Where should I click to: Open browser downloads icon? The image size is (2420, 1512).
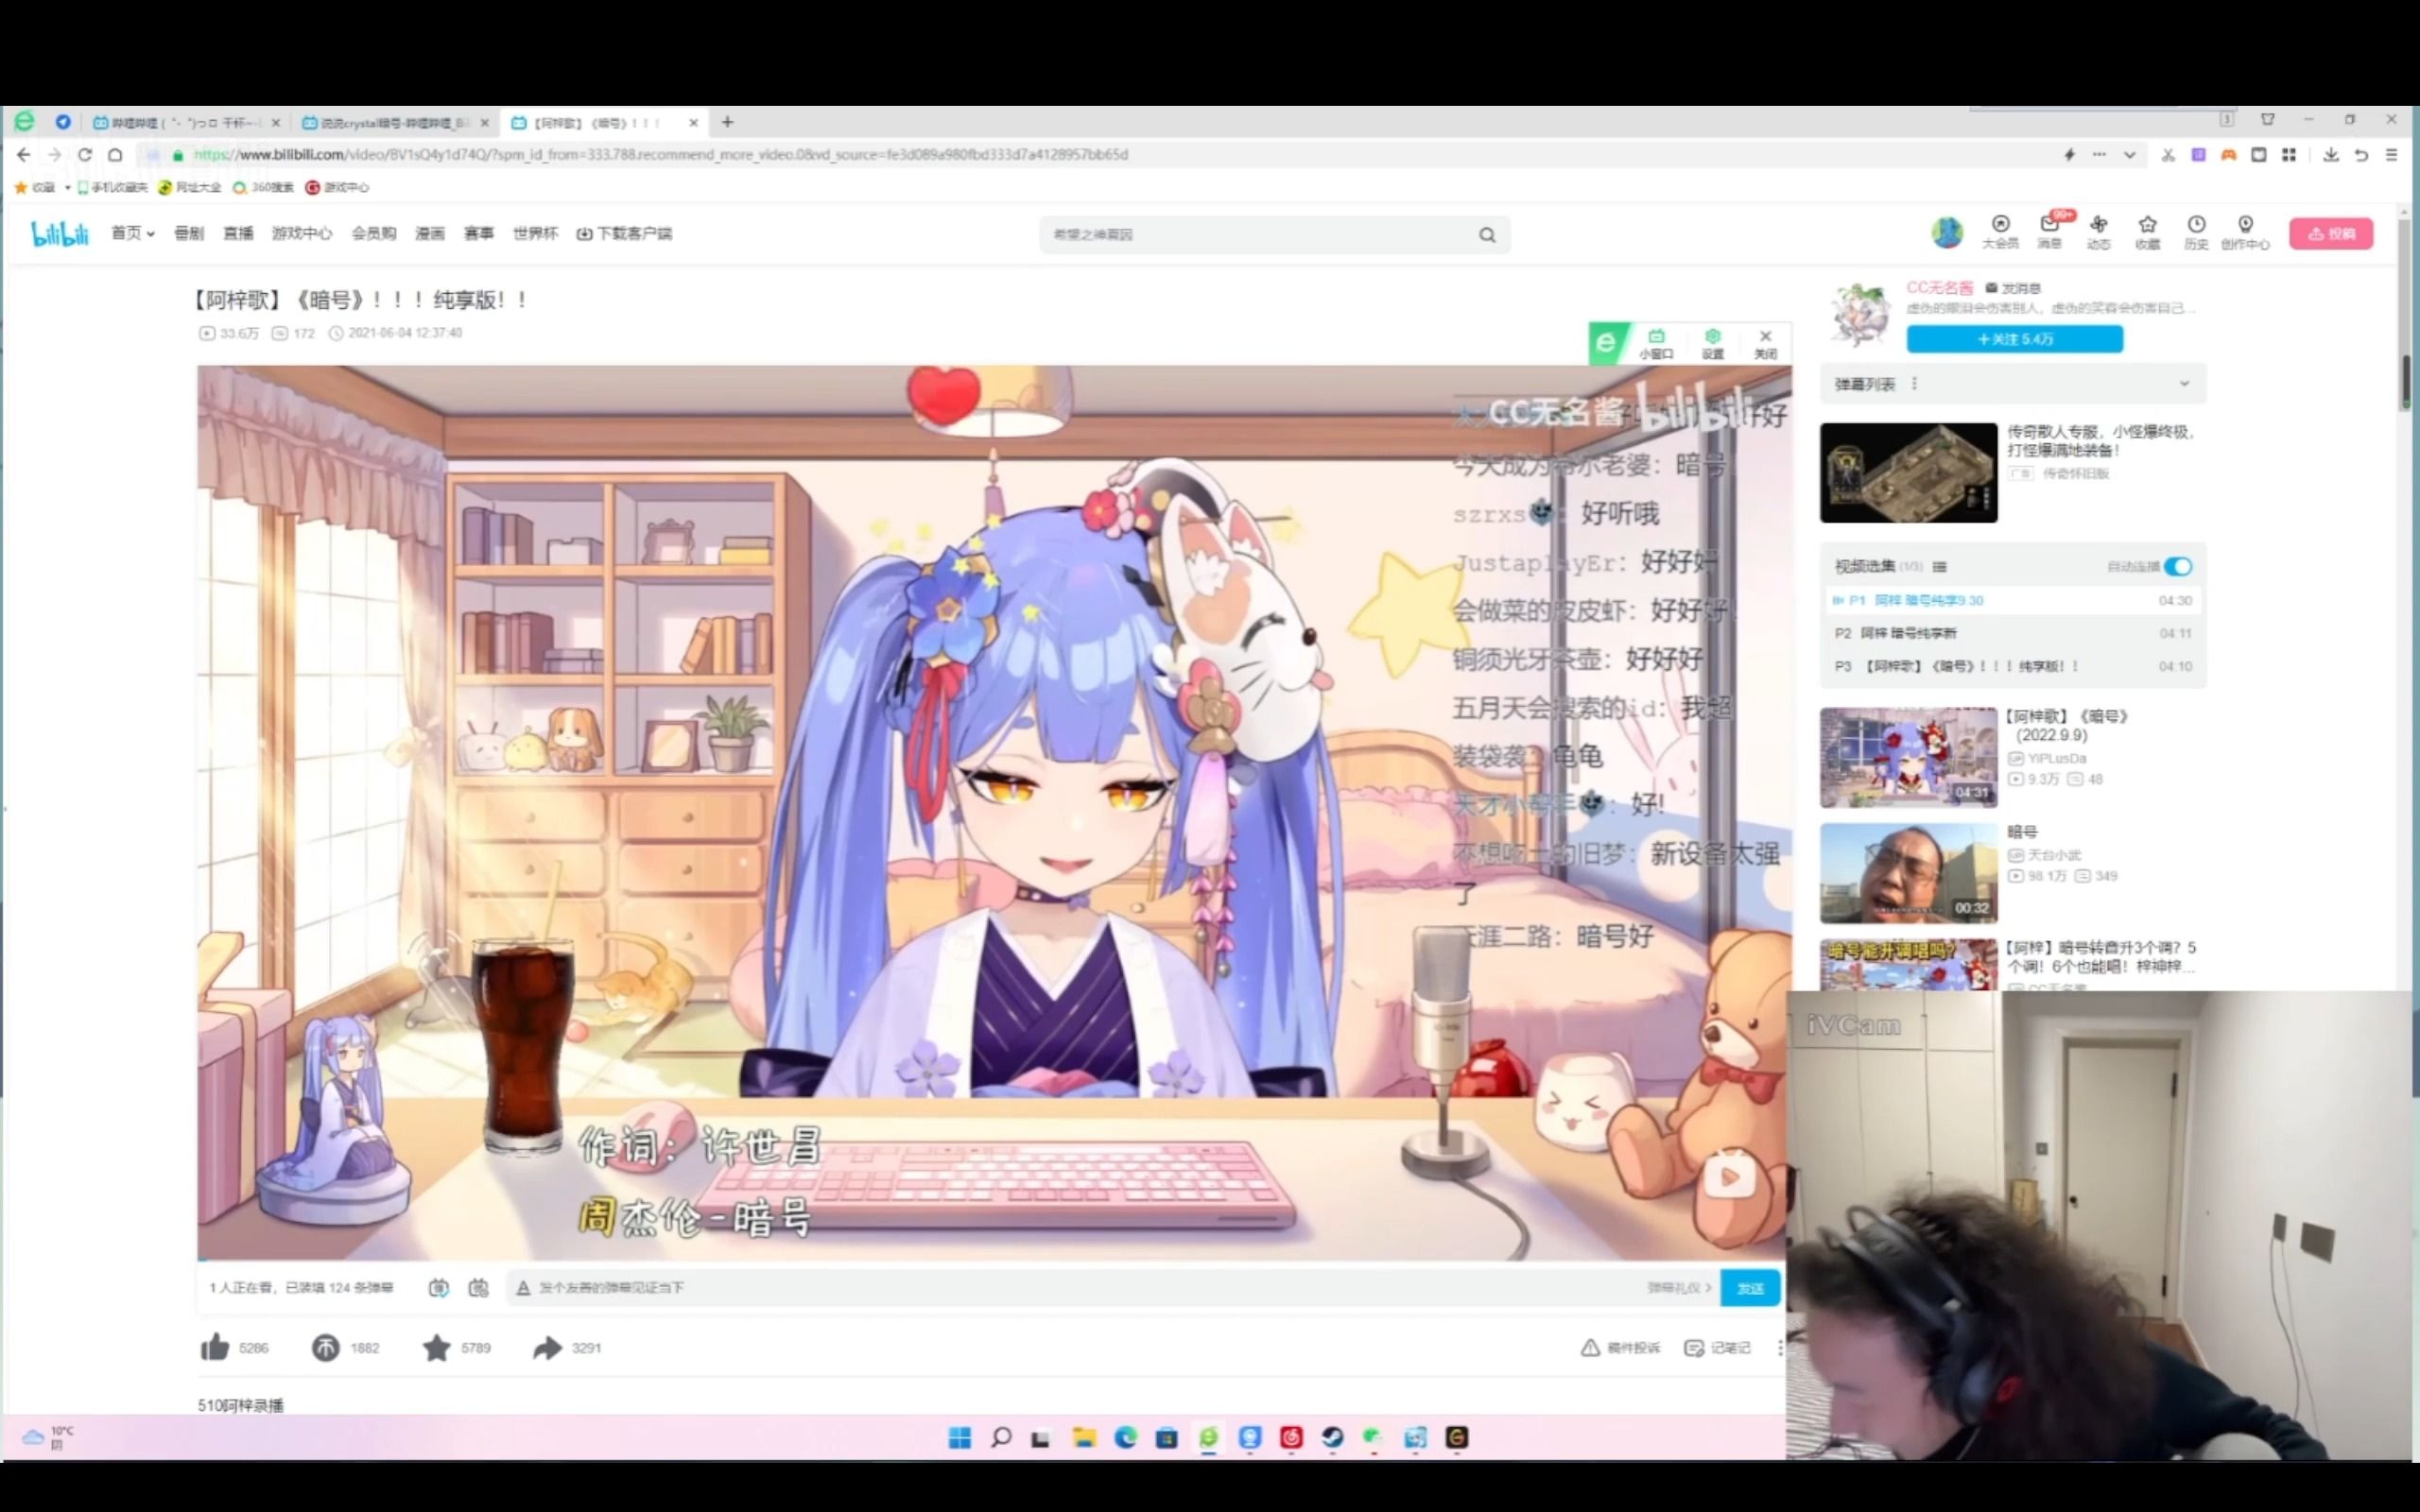coord(2330,155)
